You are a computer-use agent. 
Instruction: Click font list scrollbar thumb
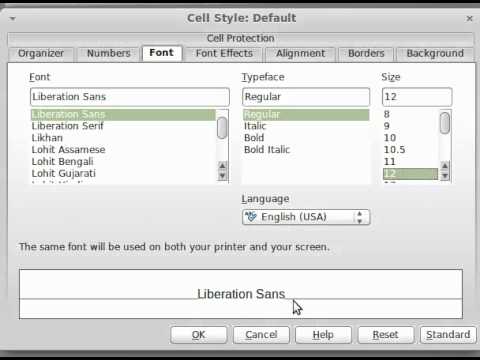pyautogui.click(x=222, y=128)
